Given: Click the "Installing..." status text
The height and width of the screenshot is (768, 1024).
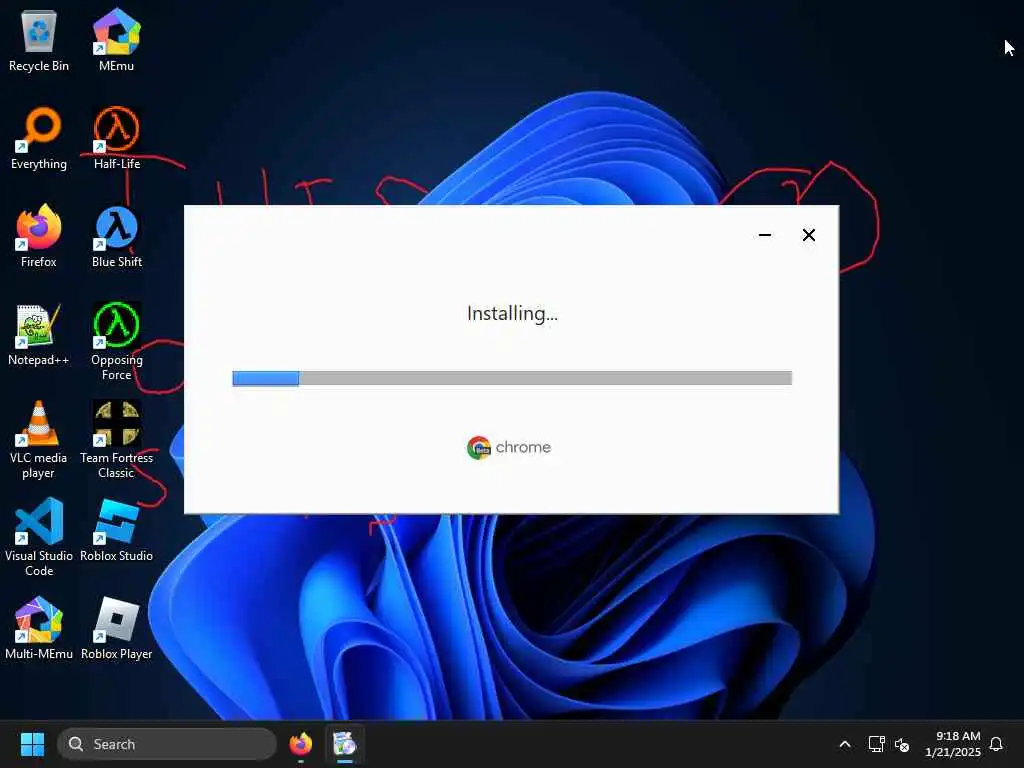Looking at the screenshot, I should click(x=512, y=313).
